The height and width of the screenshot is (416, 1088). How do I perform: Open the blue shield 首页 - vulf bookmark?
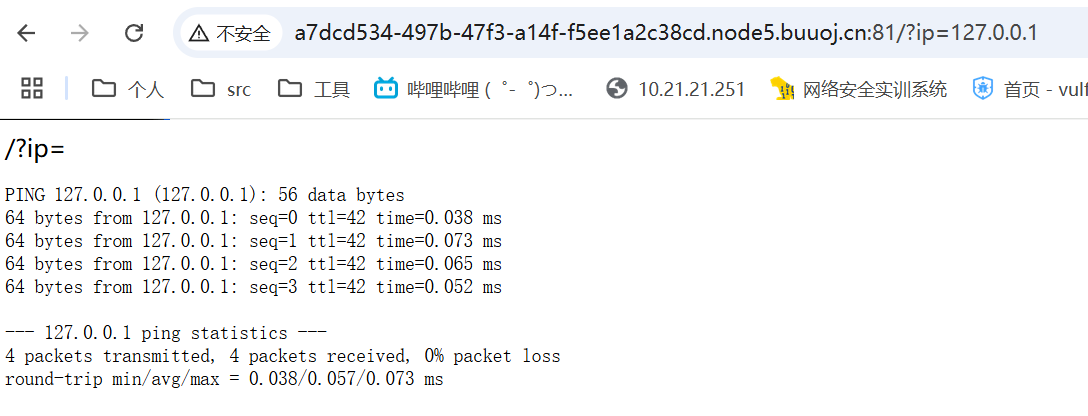click(1030, 89)
